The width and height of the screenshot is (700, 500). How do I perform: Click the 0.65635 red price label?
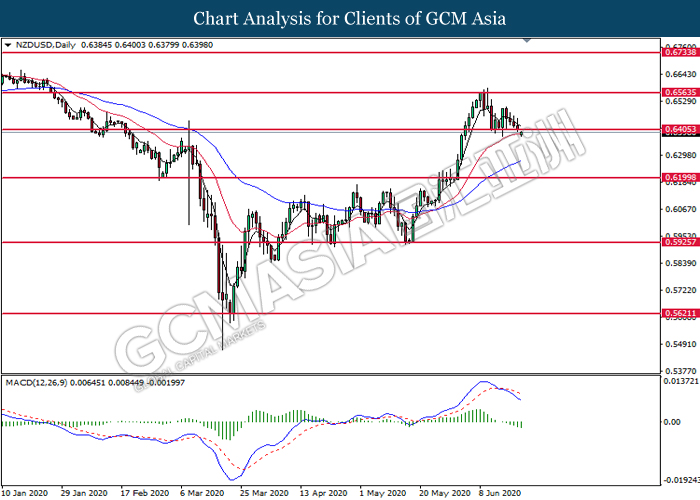(680, 92)
